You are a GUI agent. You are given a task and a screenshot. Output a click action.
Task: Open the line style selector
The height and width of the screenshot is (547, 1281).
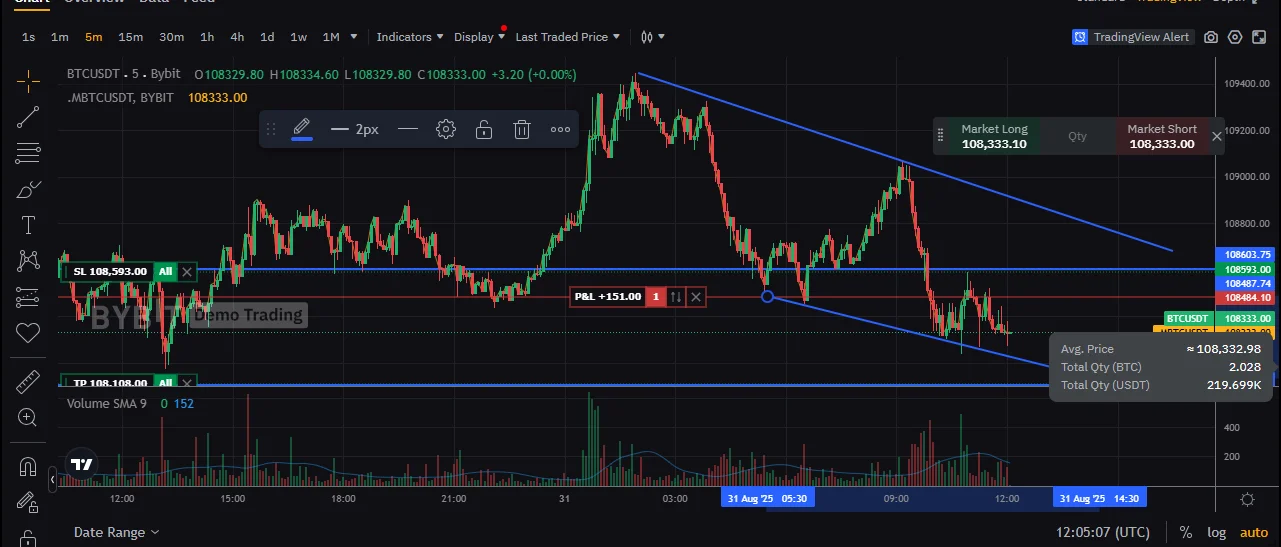(407, 129)
